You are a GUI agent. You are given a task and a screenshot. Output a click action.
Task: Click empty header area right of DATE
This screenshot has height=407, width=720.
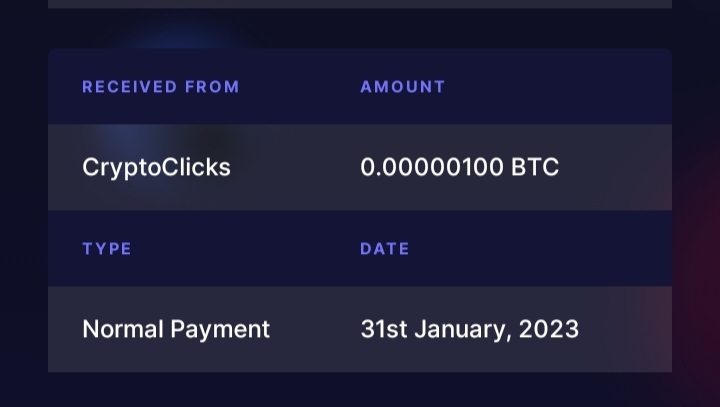(x=540, y=249)
